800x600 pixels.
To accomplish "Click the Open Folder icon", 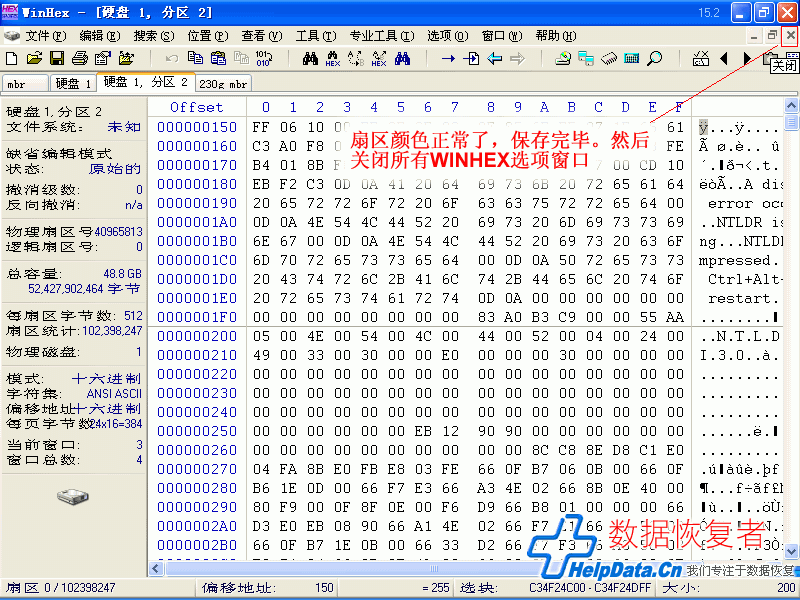I will tap(126, 58).
